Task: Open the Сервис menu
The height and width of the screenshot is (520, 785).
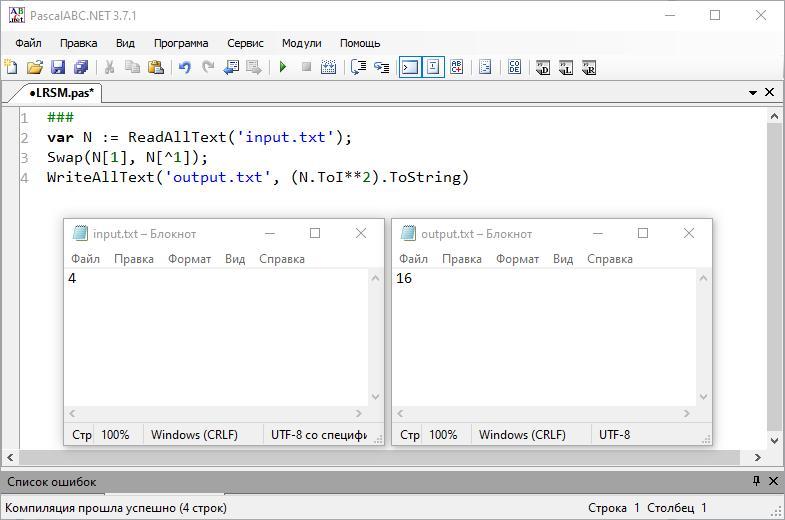Action: [x=245, y=43]
